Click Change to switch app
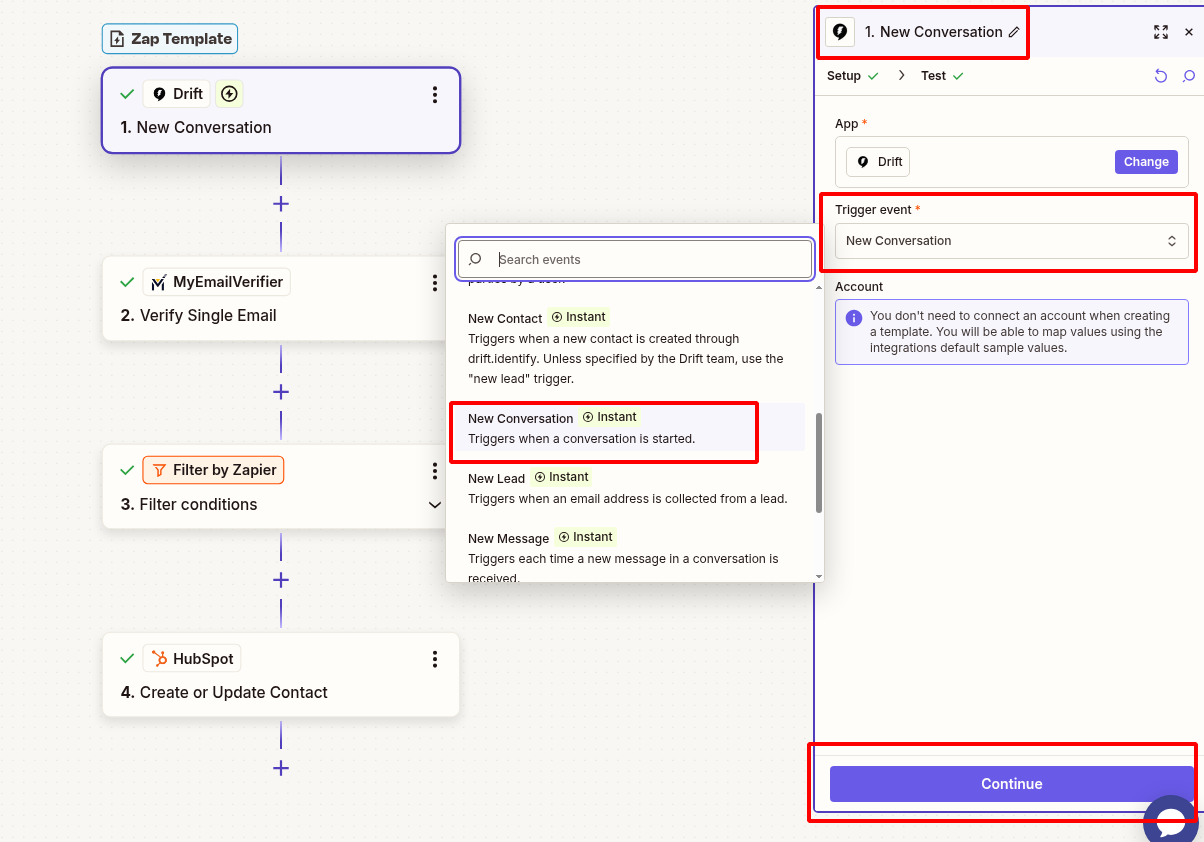This screenshot has width=1204, height=842. pyautogui.click(x=1145, y=162)
